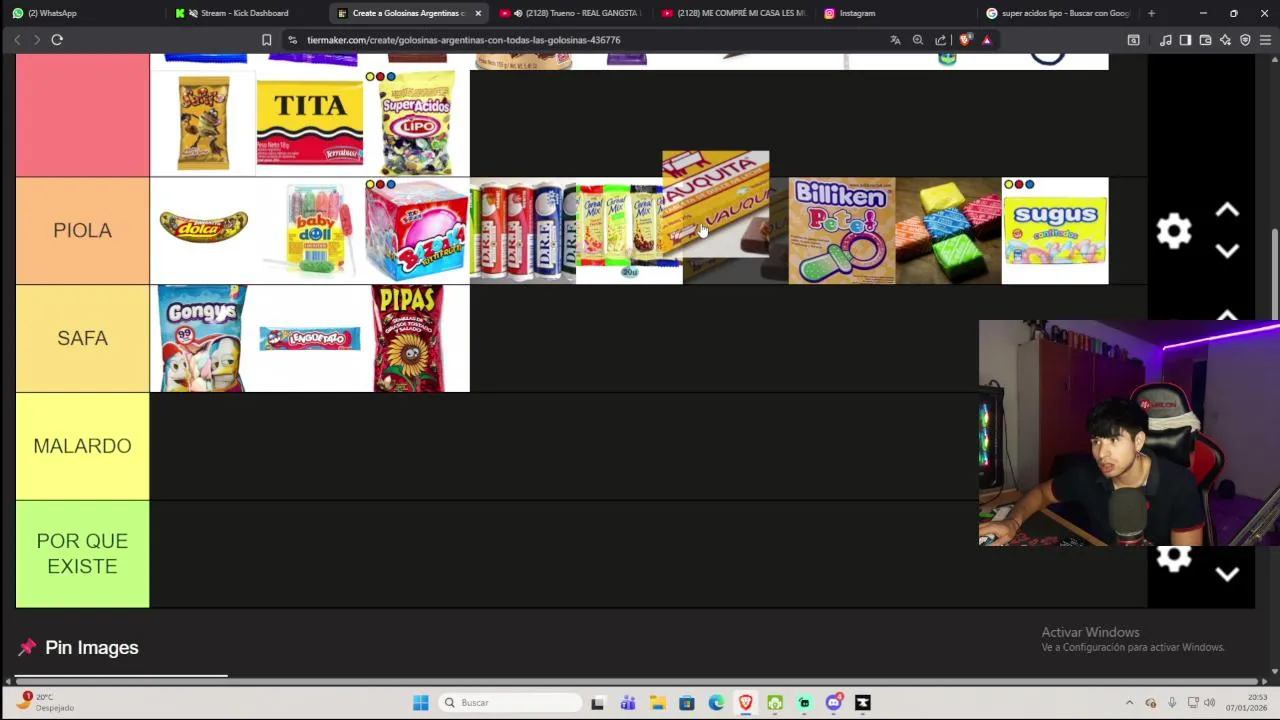Screen dimensions: 1280x720
Task: Toggle the browser sidebar panel
Action: pos(1185,40)
